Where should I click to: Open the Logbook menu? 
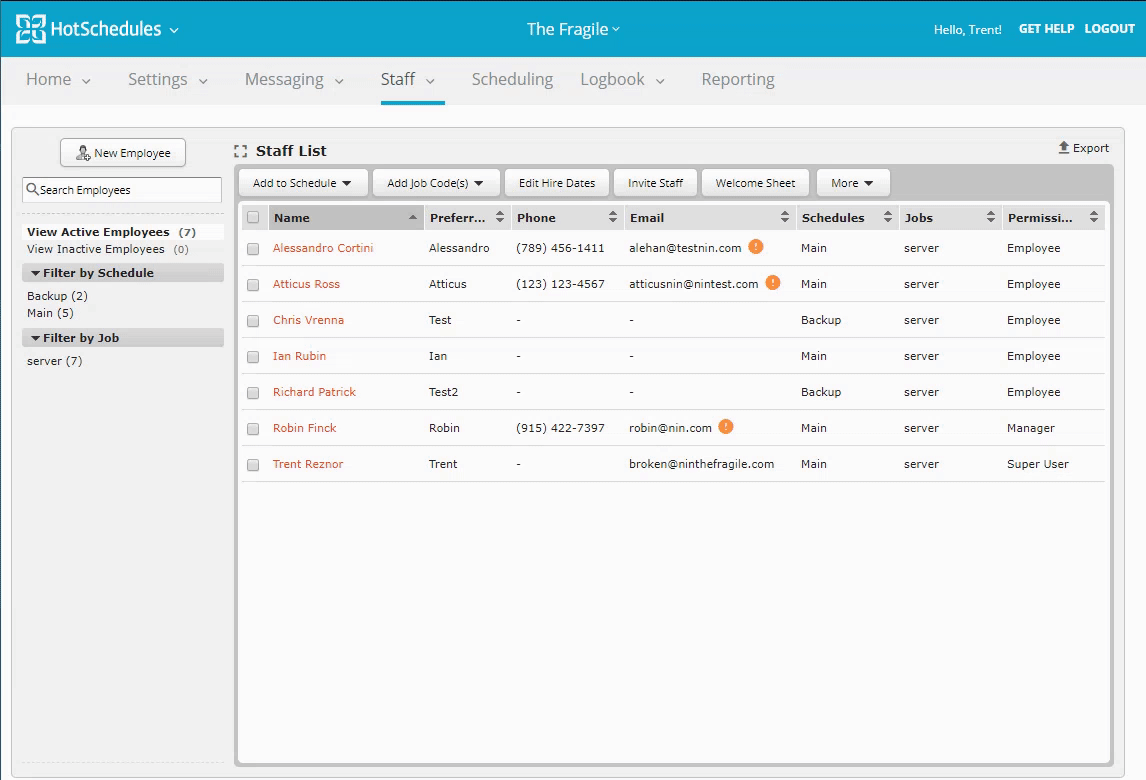tap(623, 80)
